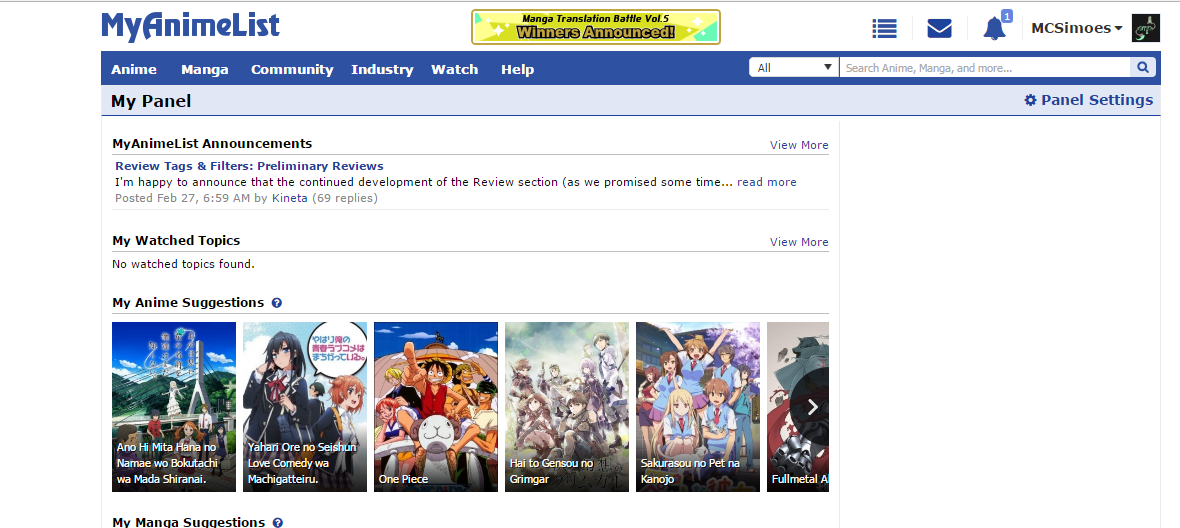Click View More for My Watched Topics
Viewport: 1180px width, 528px height.
(x=799, y=242)
